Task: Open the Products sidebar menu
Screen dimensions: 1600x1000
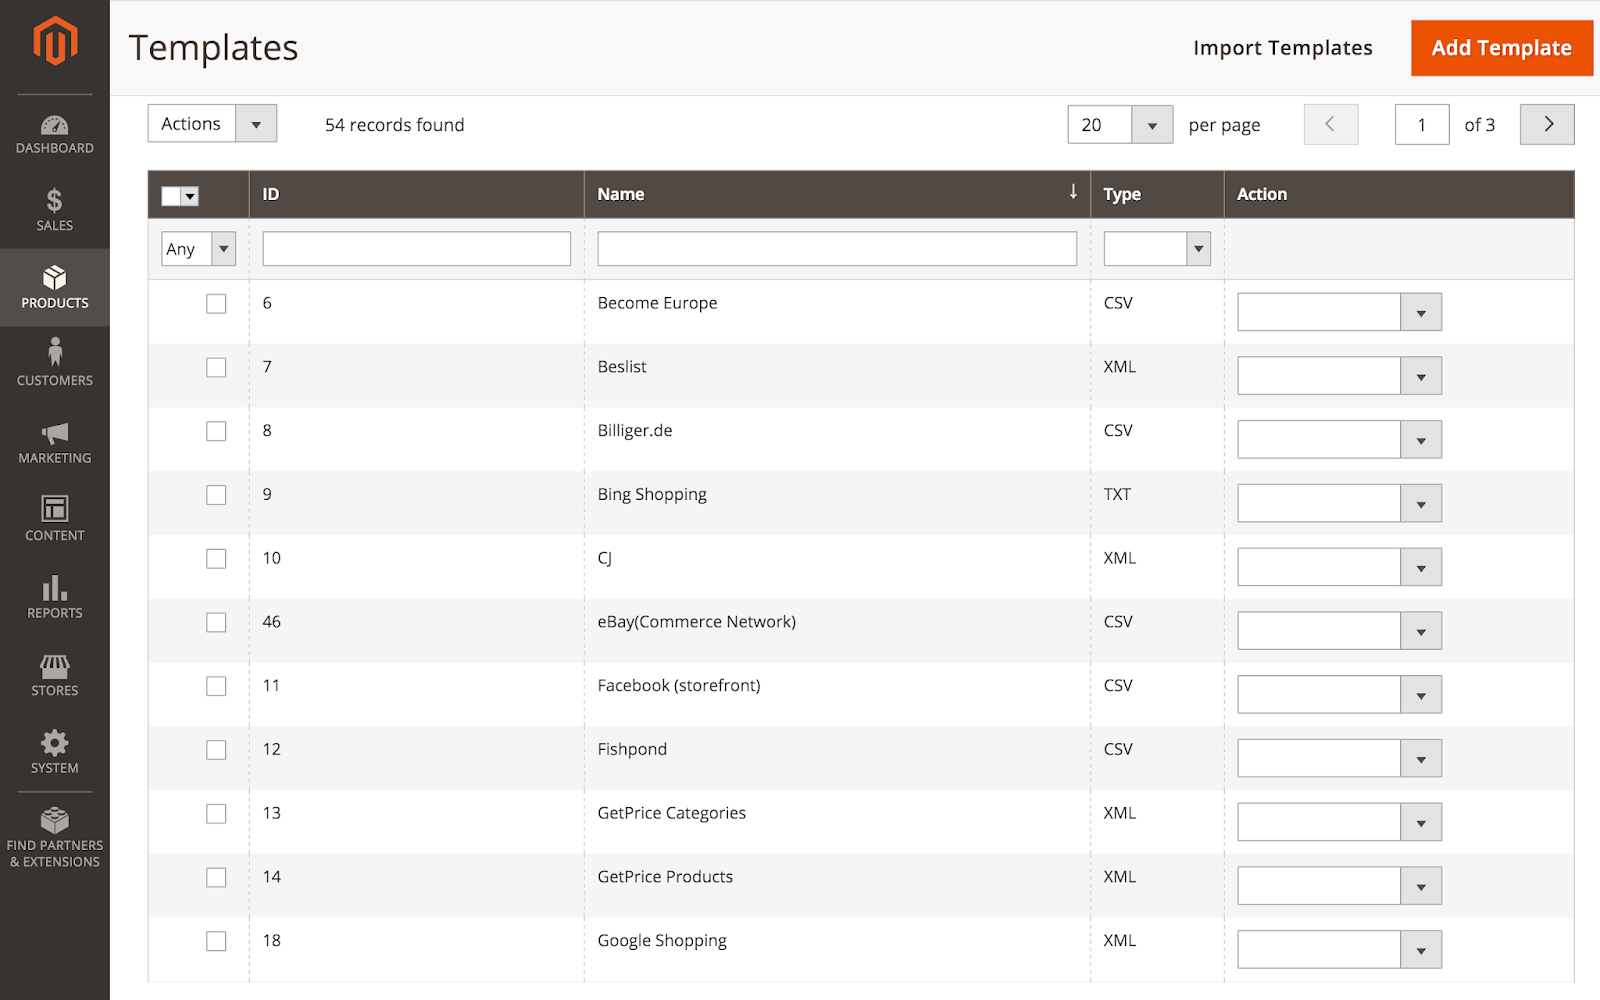Action: pyautogui.click(x=55, y=287)
